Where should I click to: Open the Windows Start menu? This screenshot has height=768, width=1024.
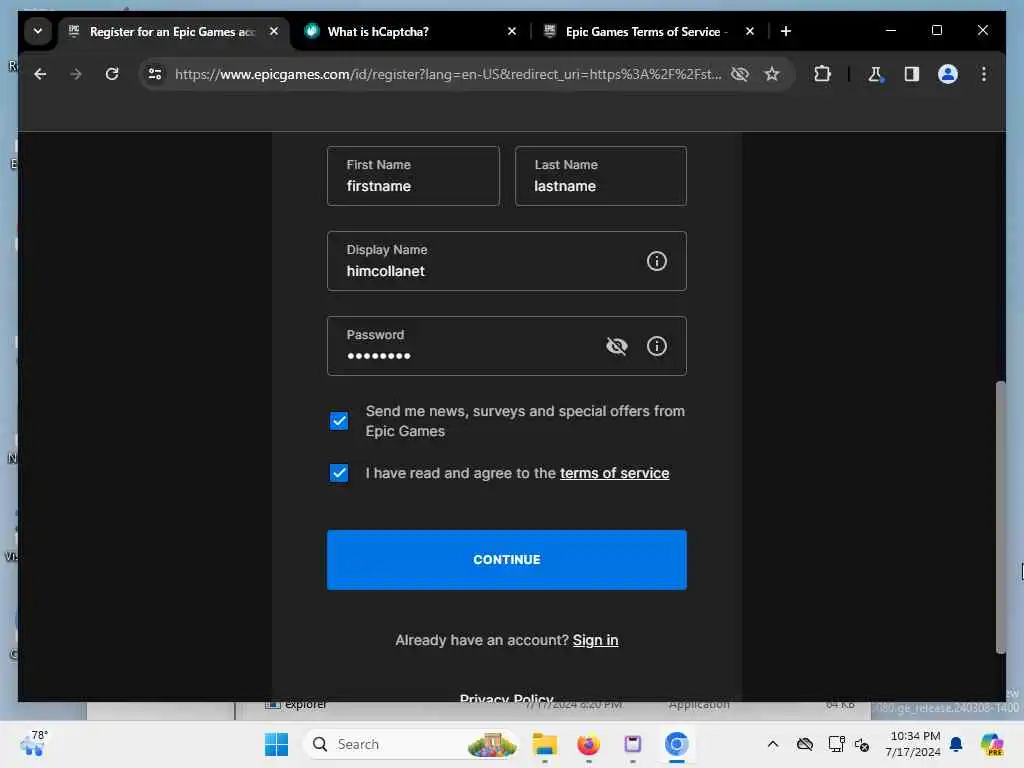click(276, 744)
